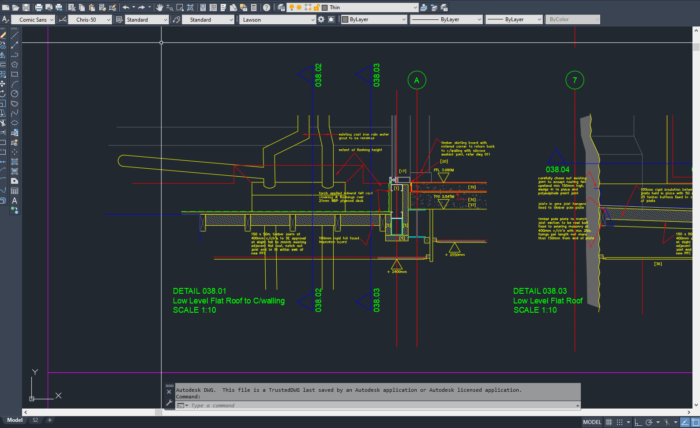Viewport: 700px width, 428px height.
Task: Select the multiline Text 'A' tool
Action: pyautogui.click(x=14, y=200)
